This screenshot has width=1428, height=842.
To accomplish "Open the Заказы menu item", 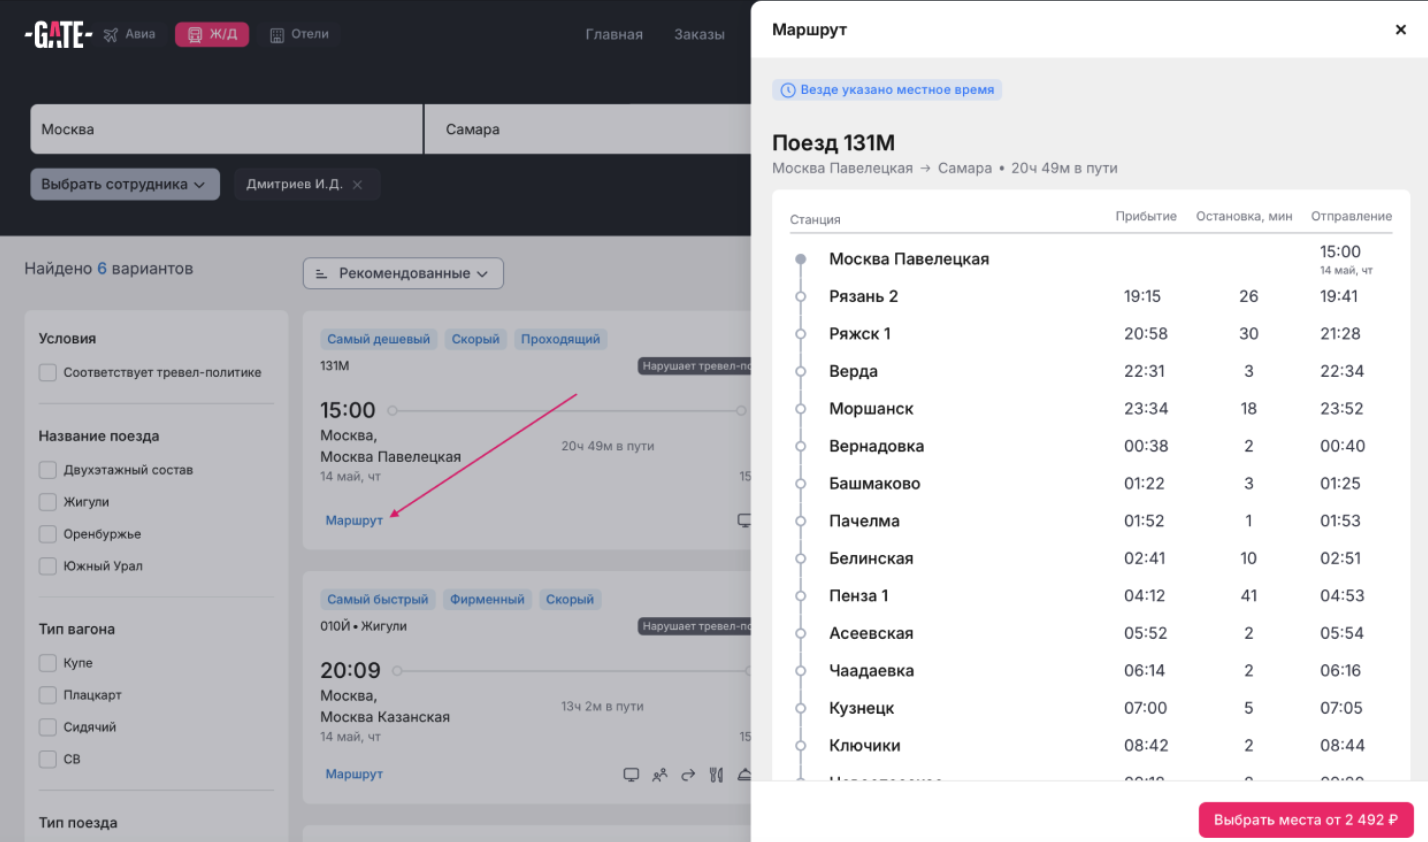I will pyautogui.click(x=699, y=34).
